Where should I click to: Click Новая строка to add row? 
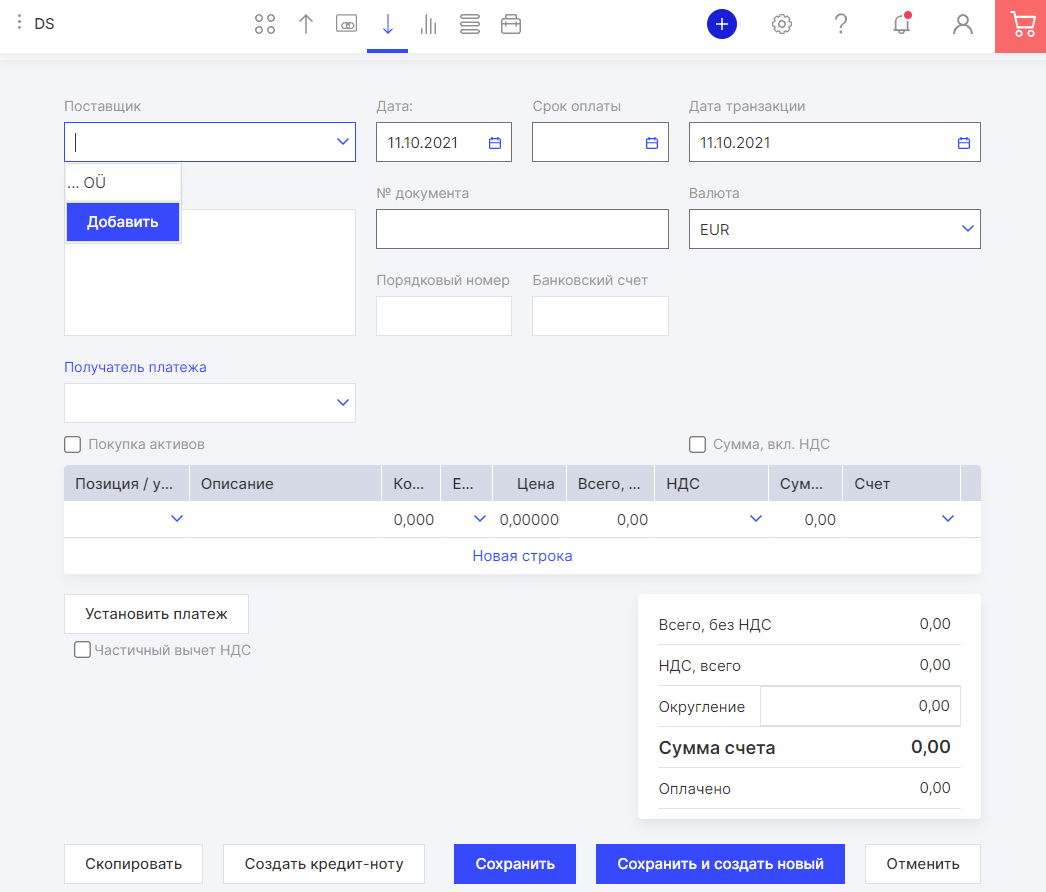[x=522, y=556]
